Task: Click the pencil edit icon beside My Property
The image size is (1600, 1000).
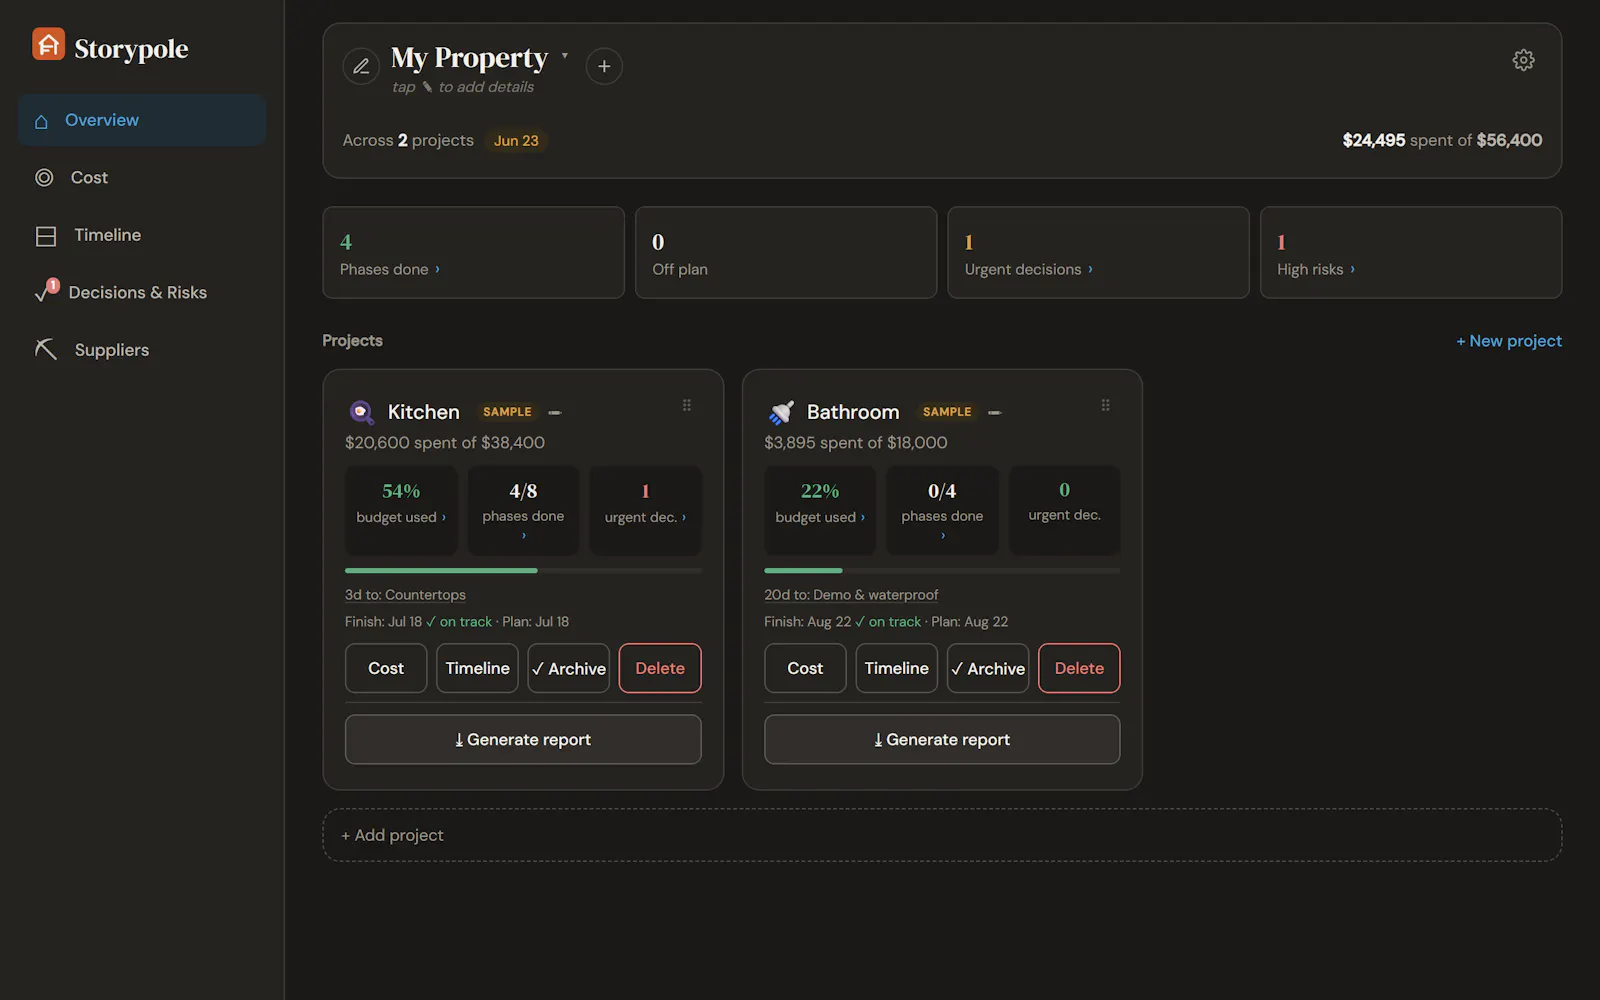Action: coord(361,66)
